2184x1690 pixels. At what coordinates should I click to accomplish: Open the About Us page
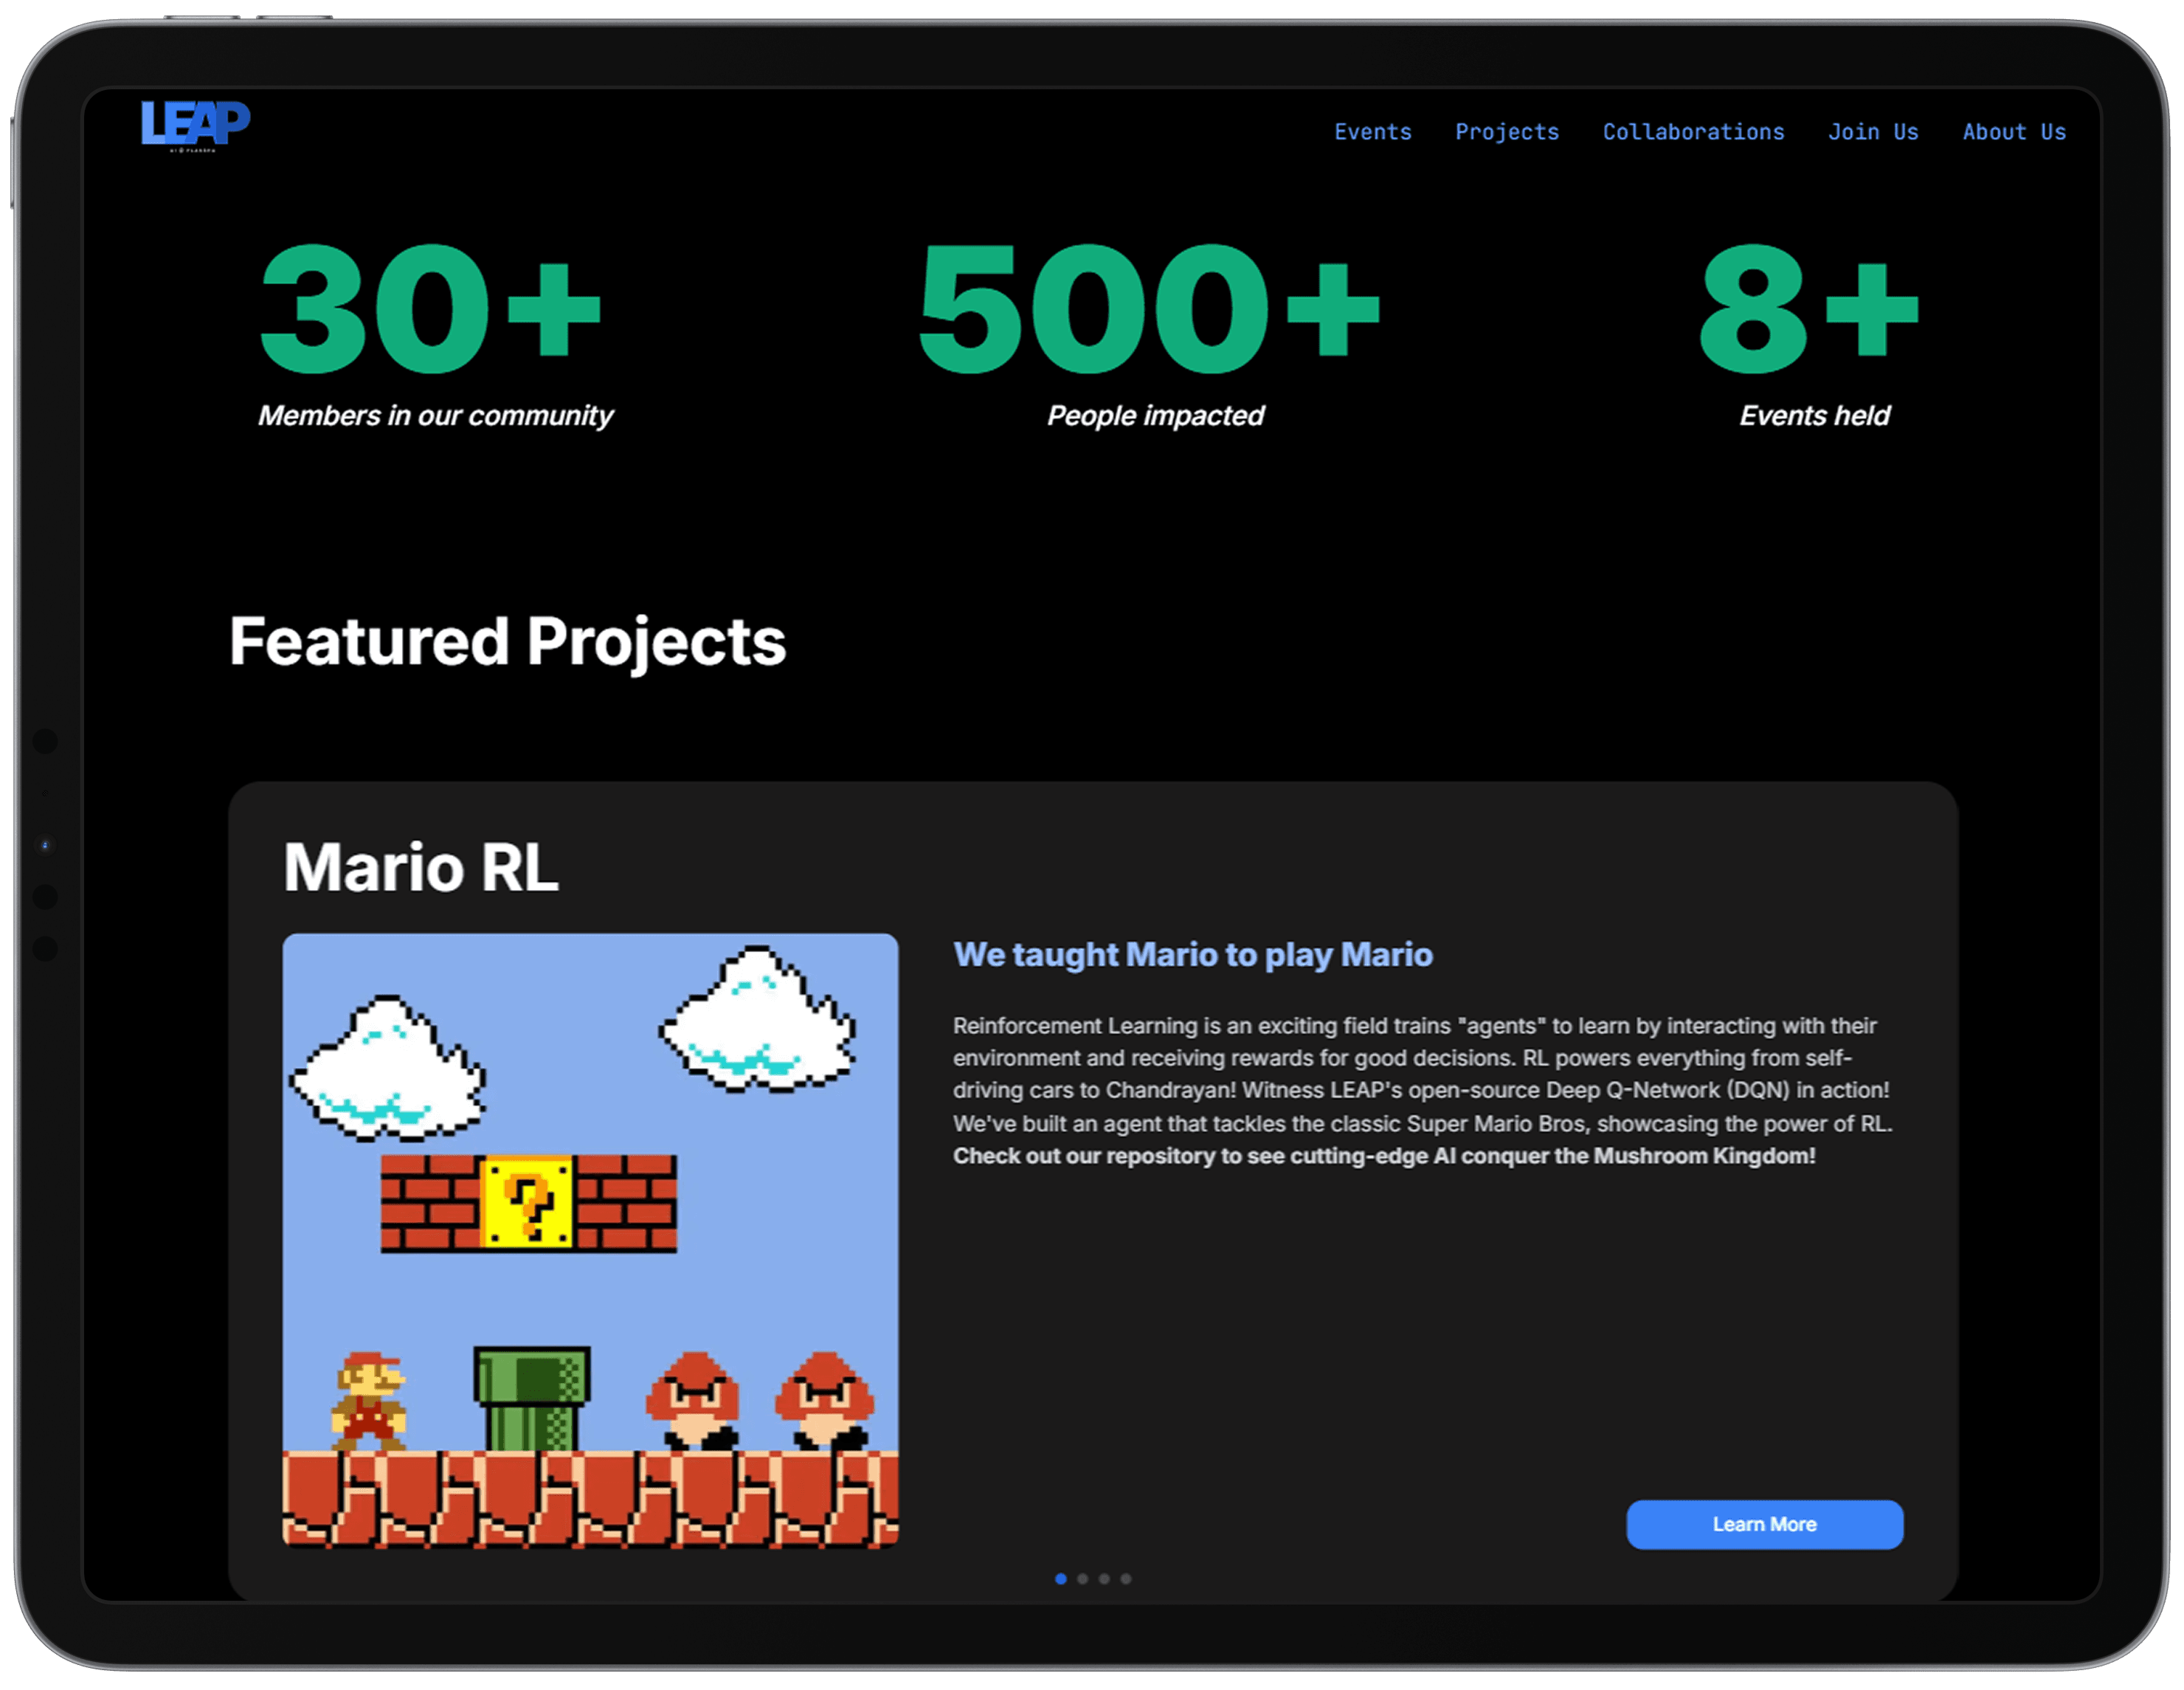pos(2013,132)
